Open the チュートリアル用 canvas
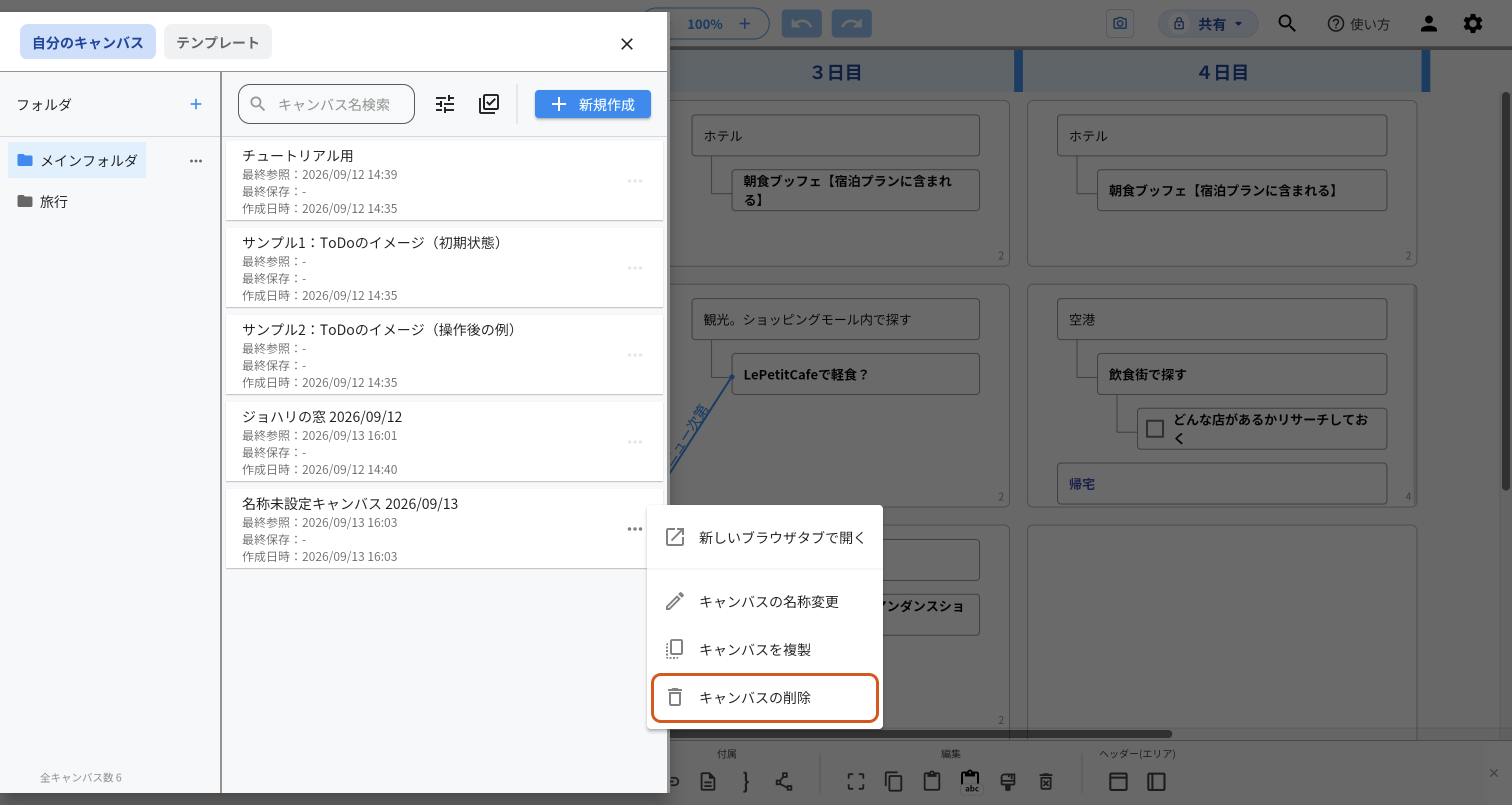 (444, 181)
